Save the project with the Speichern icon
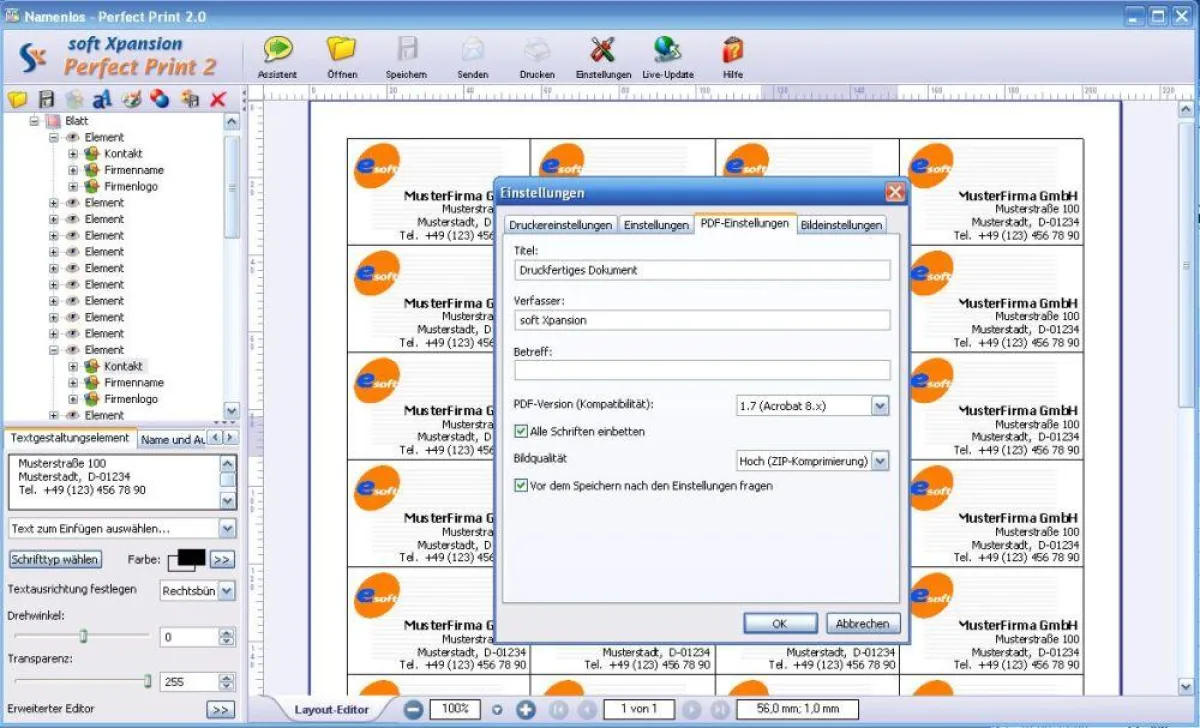Image resolution: width=1200 pixels, height=728 pixels. coord(406,50)
